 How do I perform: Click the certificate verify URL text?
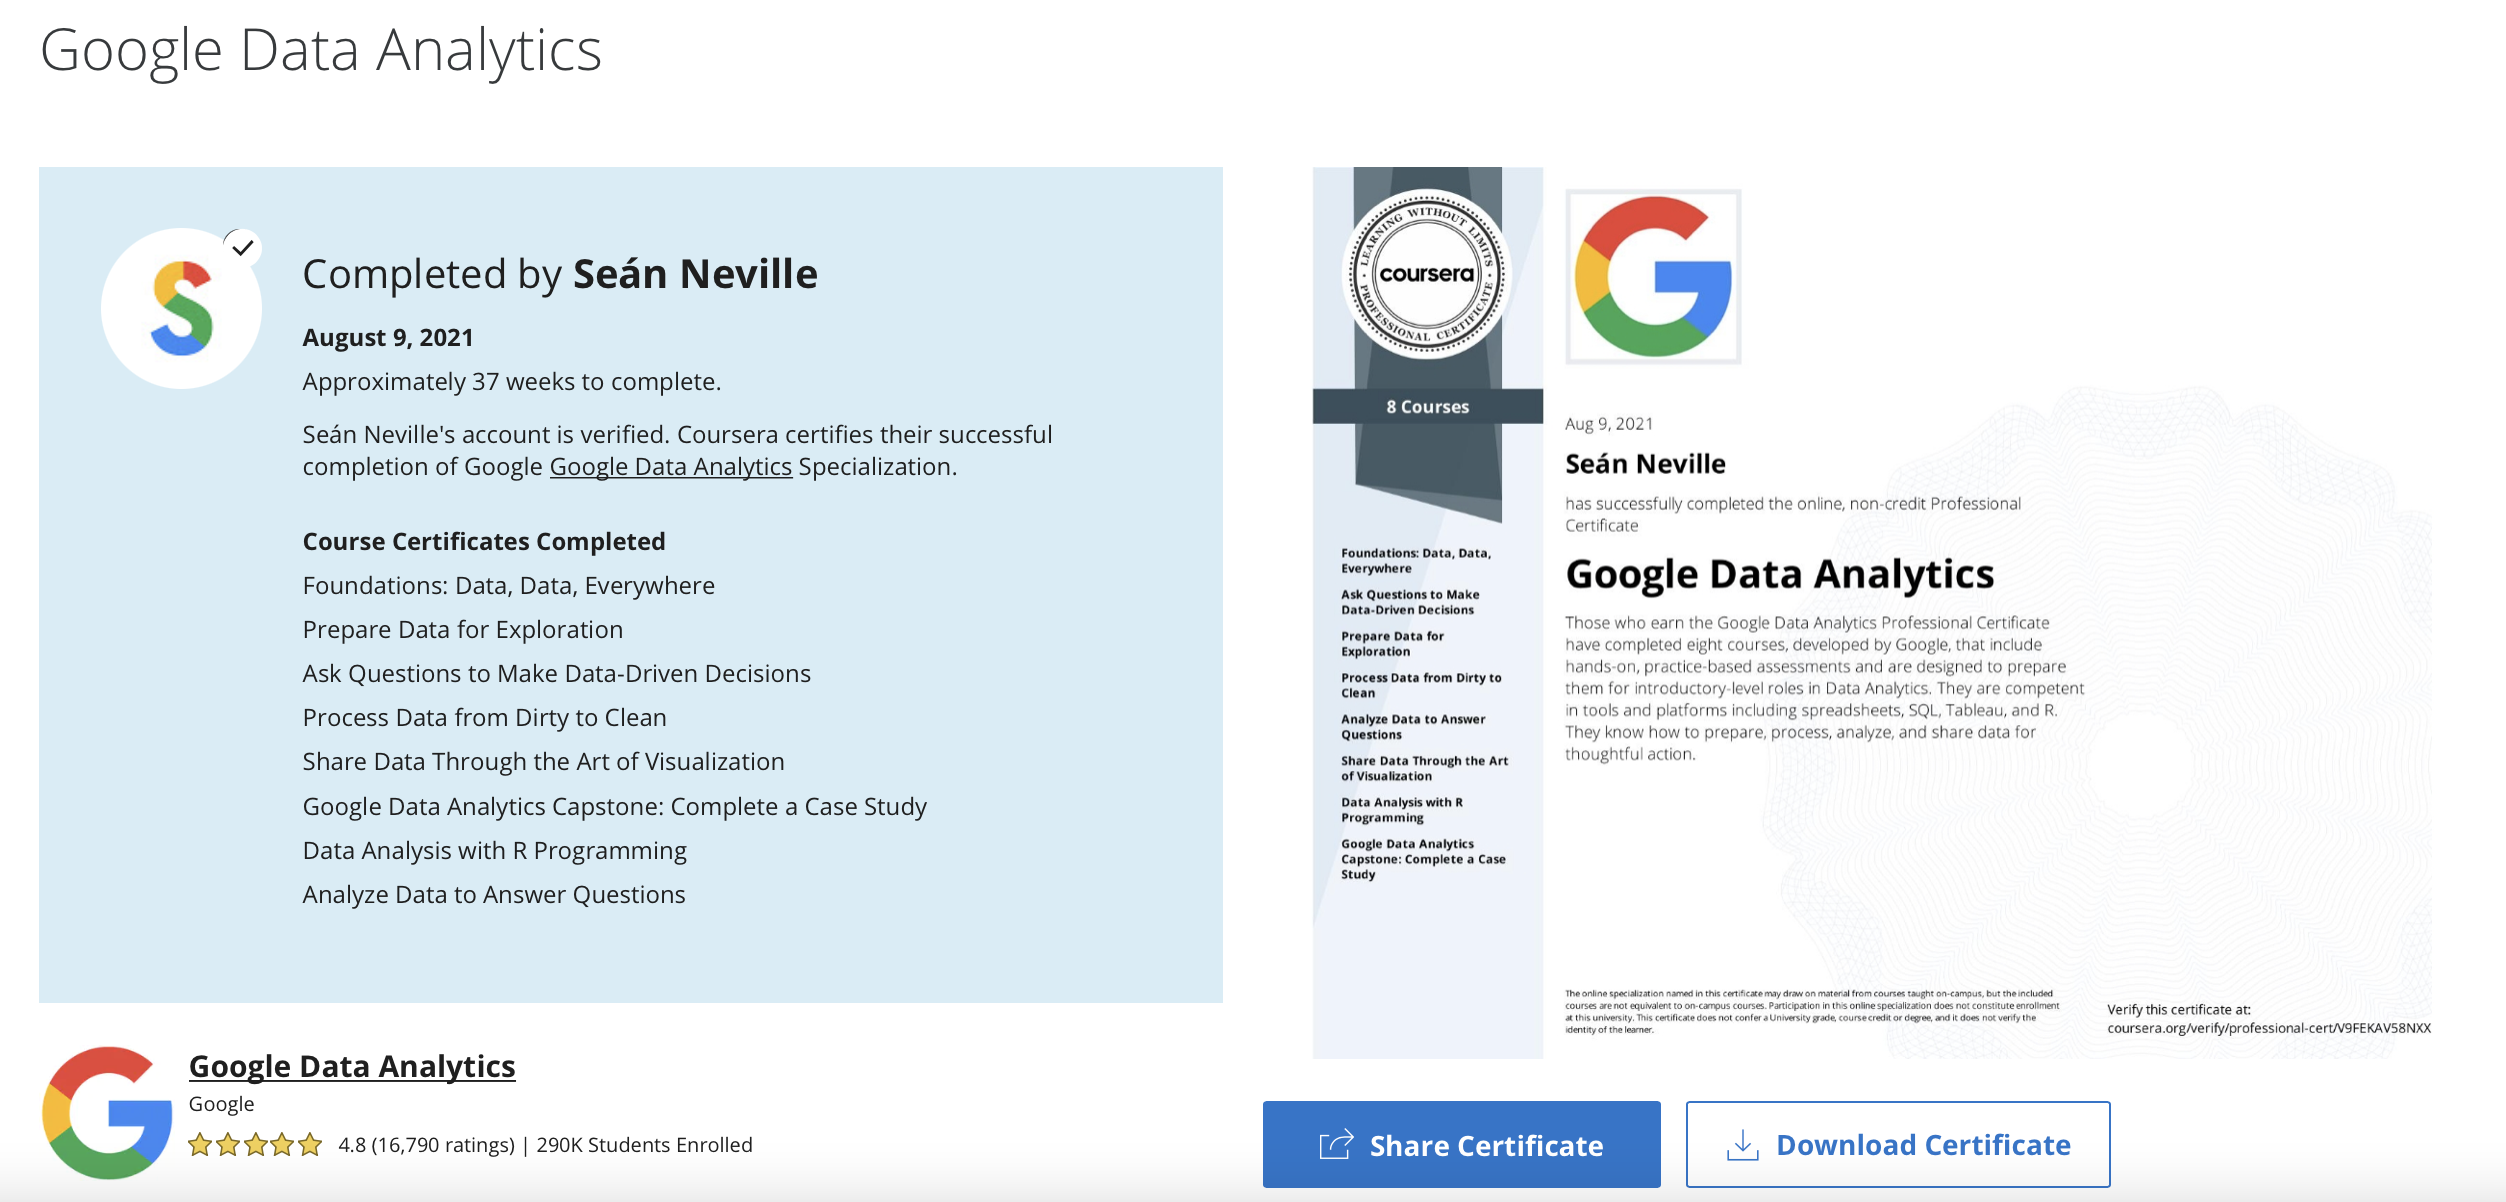2268,1028
